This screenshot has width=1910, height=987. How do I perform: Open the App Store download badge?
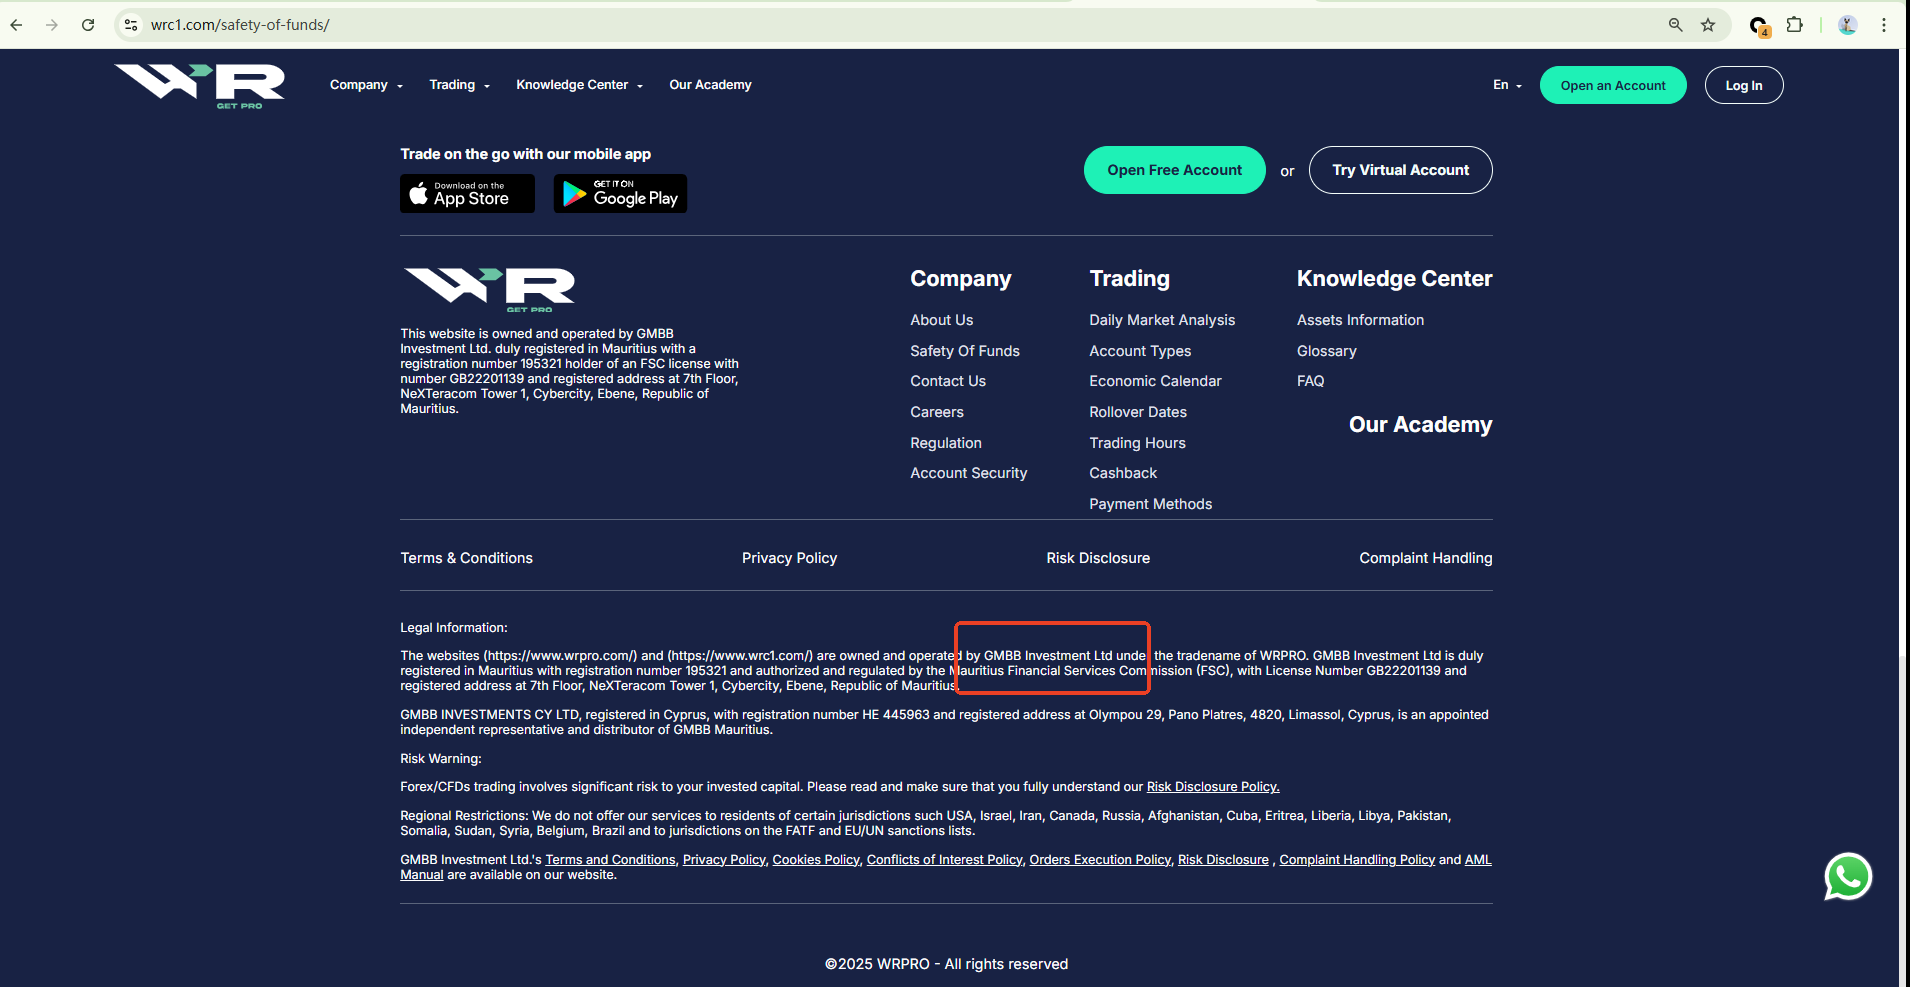[467, 194]
